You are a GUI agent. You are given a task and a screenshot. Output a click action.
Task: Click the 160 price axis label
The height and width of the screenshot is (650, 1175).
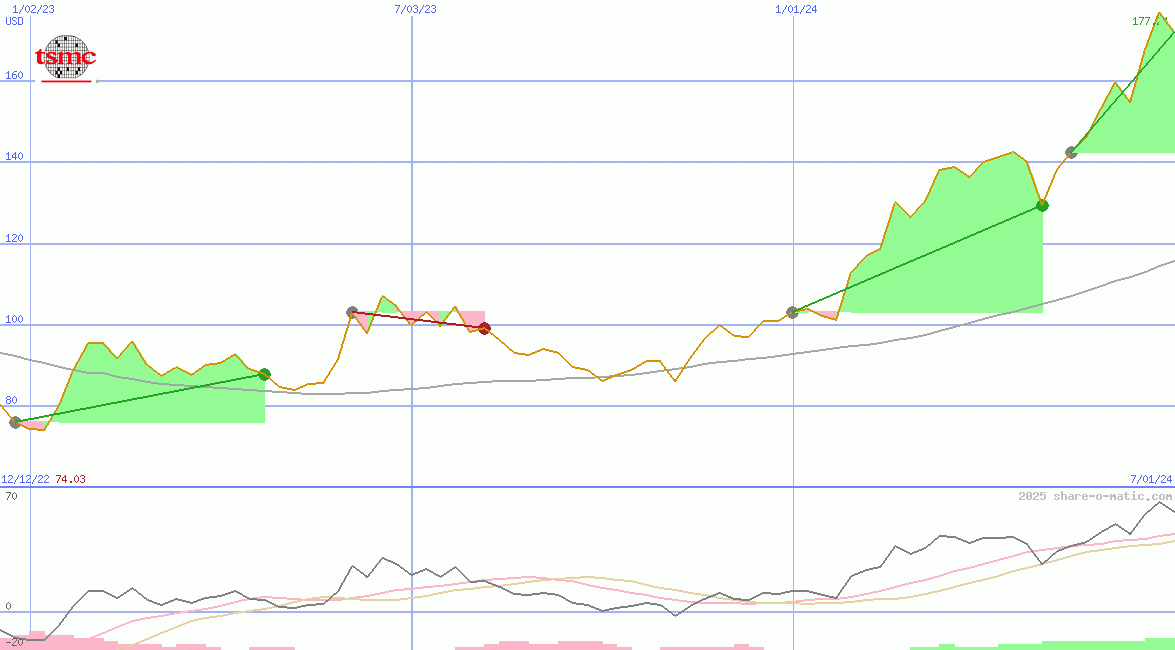(x=13, y=75)
